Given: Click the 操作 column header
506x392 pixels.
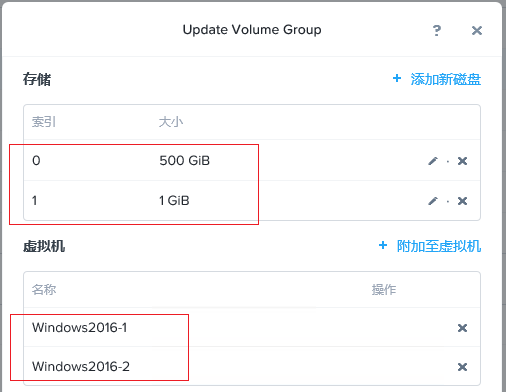Looking at the screenshot, I should point(384,289).
